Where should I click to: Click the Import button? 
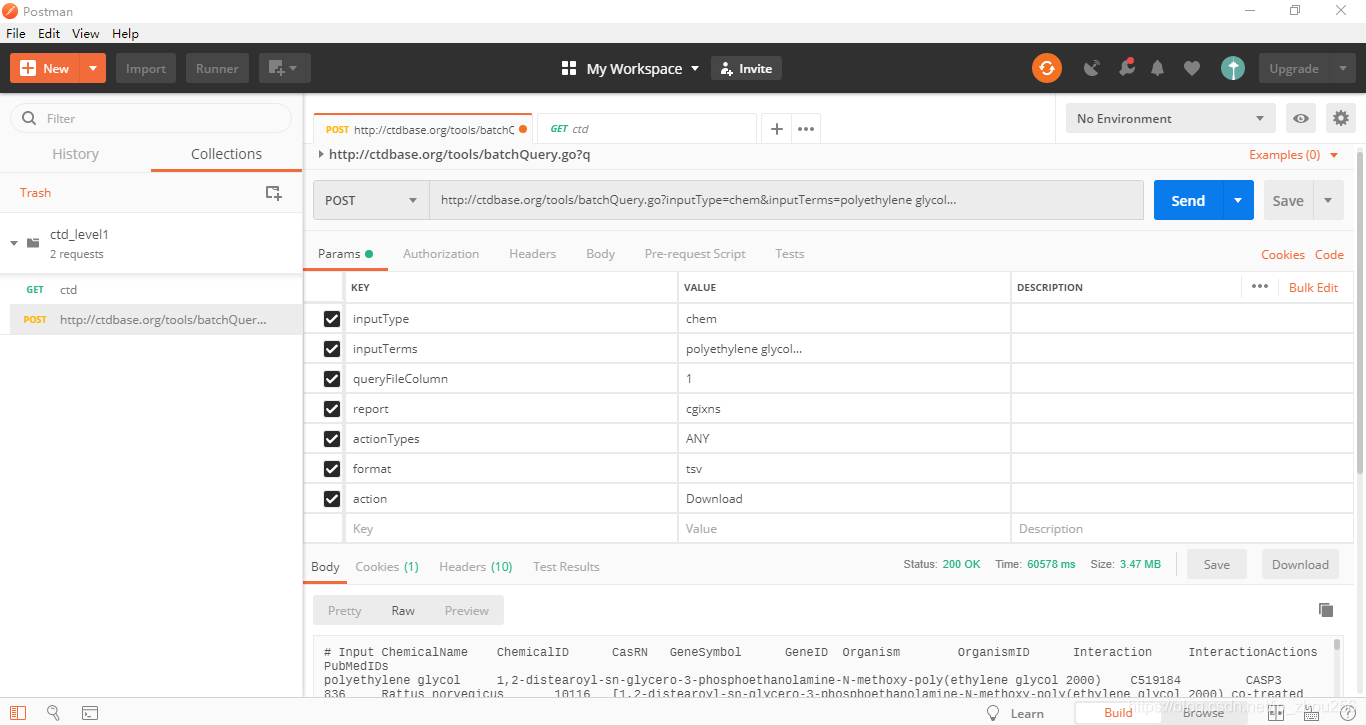coord(146,68)
